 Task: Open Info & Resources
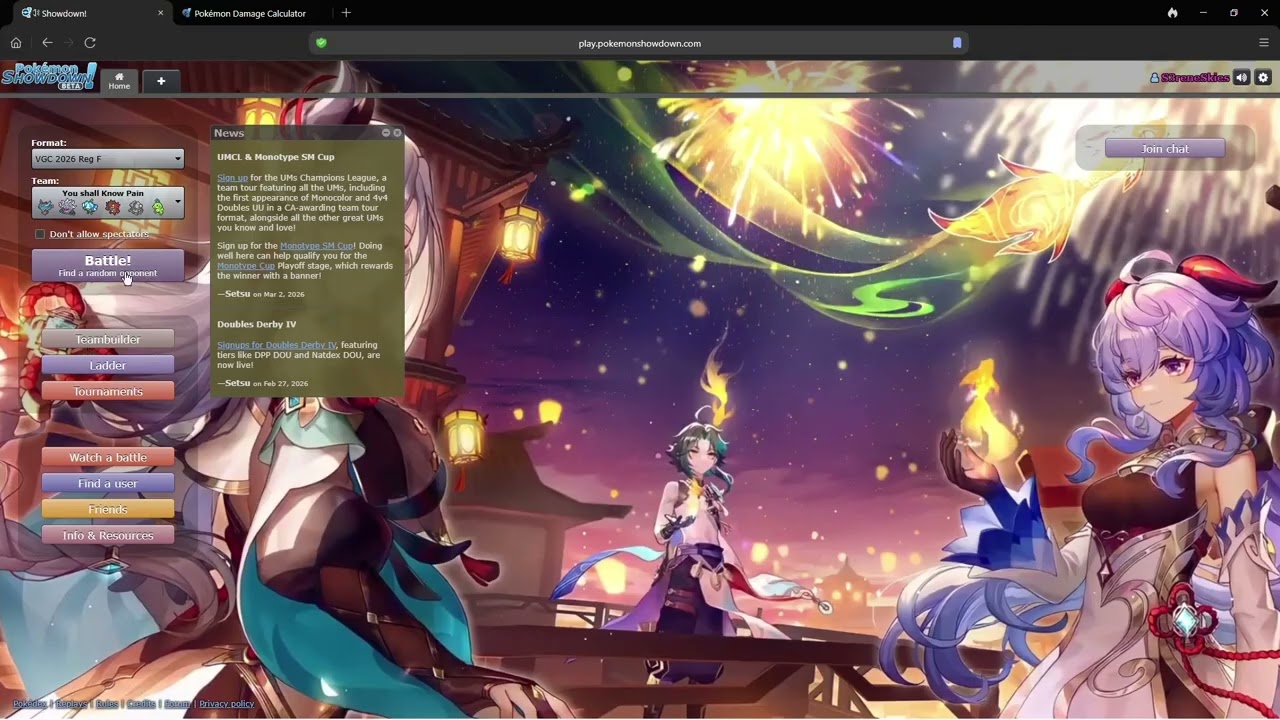pos(108,536)
